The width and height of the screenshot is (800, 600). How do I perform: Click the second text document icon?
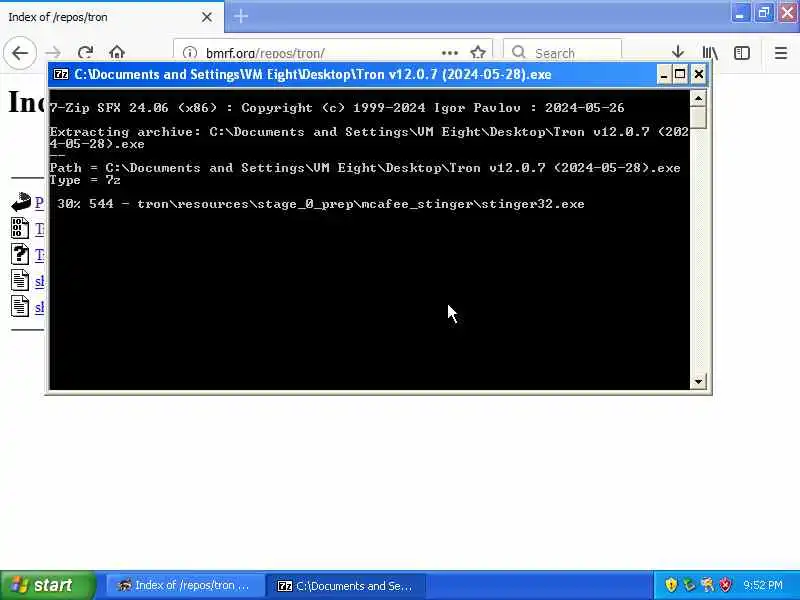pyautogui.click(x=20, y=306)
